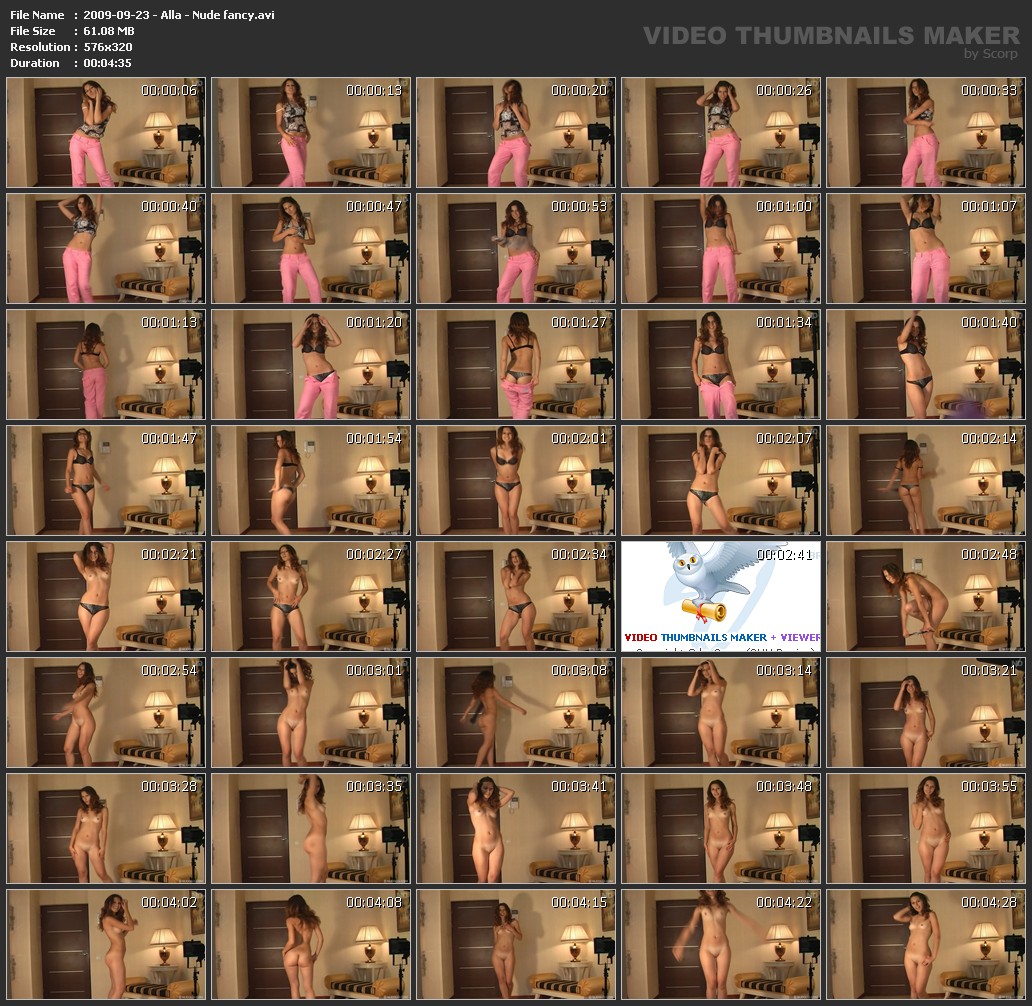1032x1006 pixels.
Task: Click the thumbnail at timestamp 00:00:06
Action: tap(105, 133)
